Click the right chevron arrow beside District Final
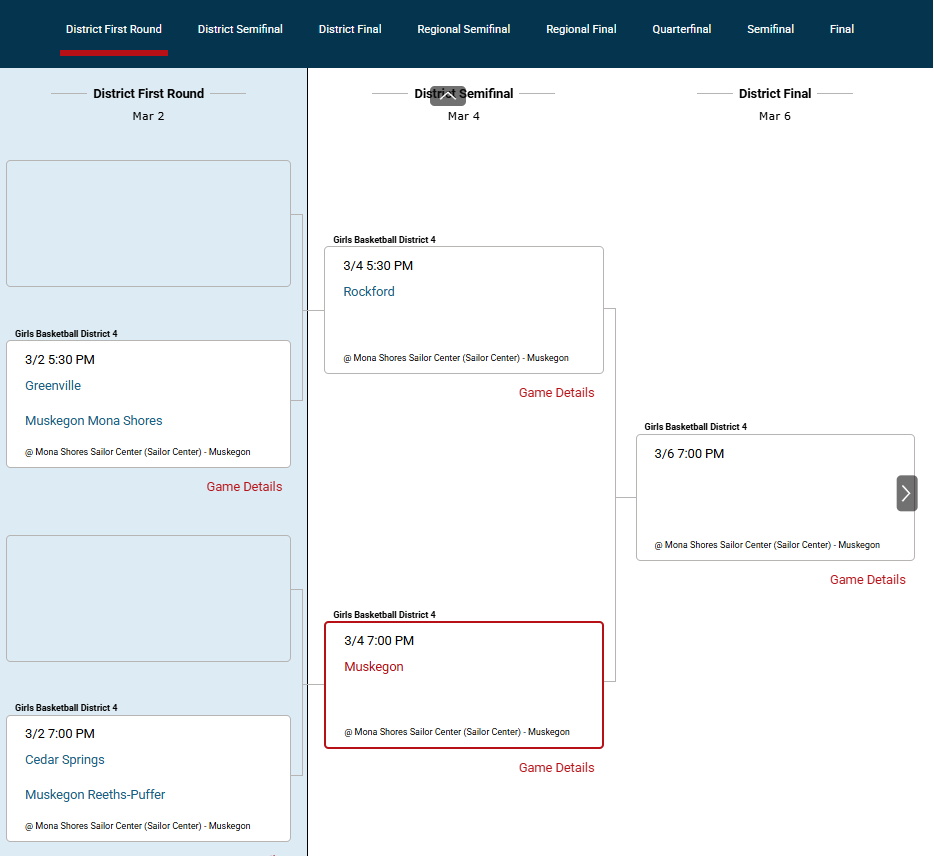 (906, 493)
